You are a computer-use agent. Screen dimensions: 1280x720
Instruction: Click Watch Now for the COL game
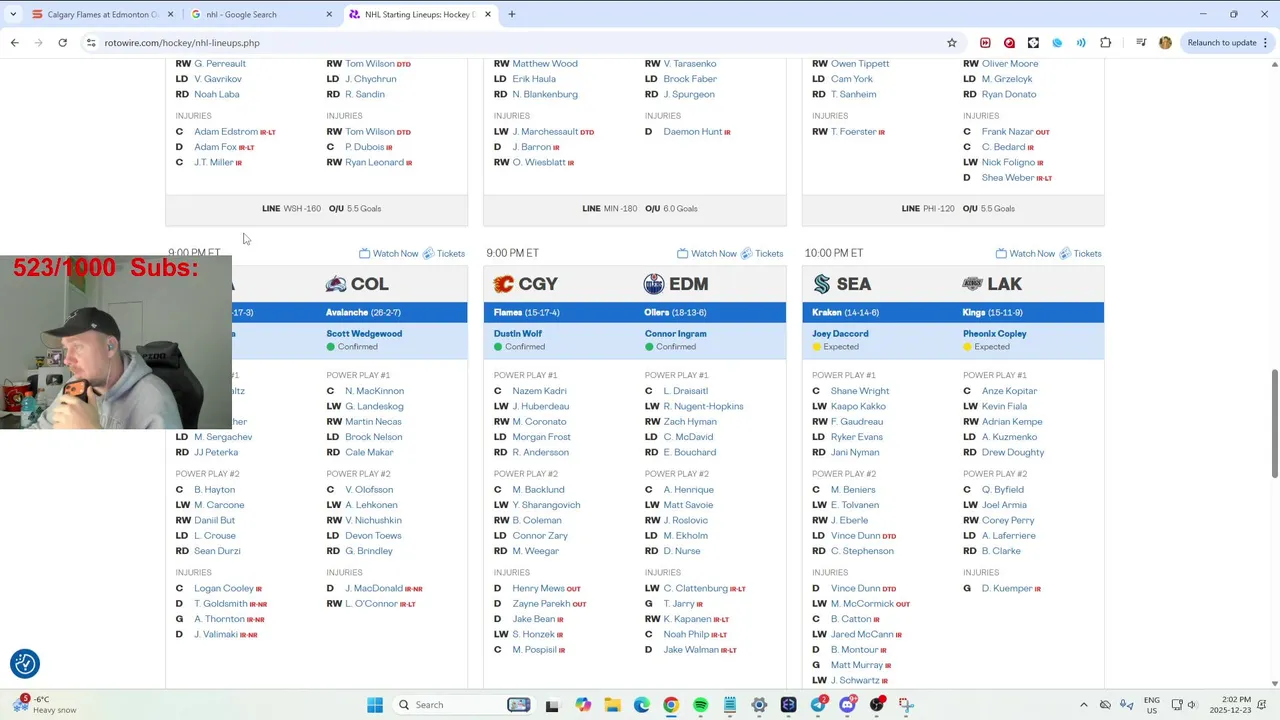389,253
